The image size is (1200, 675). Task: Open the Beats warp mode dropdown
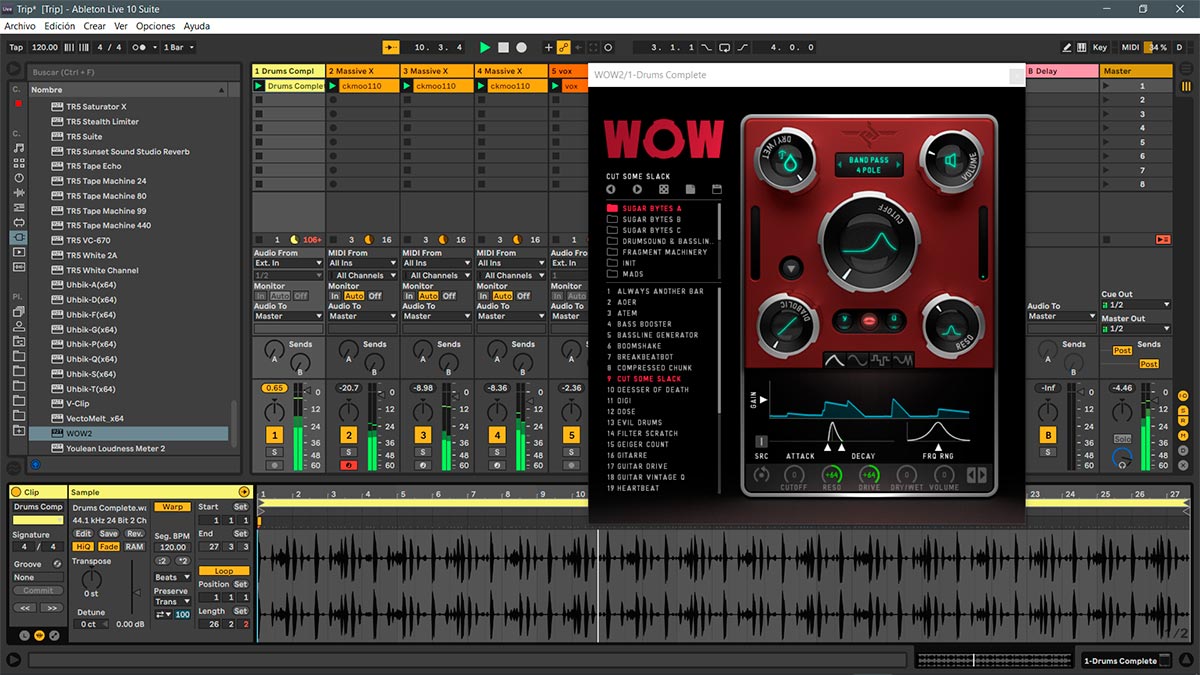coord(171,577)
